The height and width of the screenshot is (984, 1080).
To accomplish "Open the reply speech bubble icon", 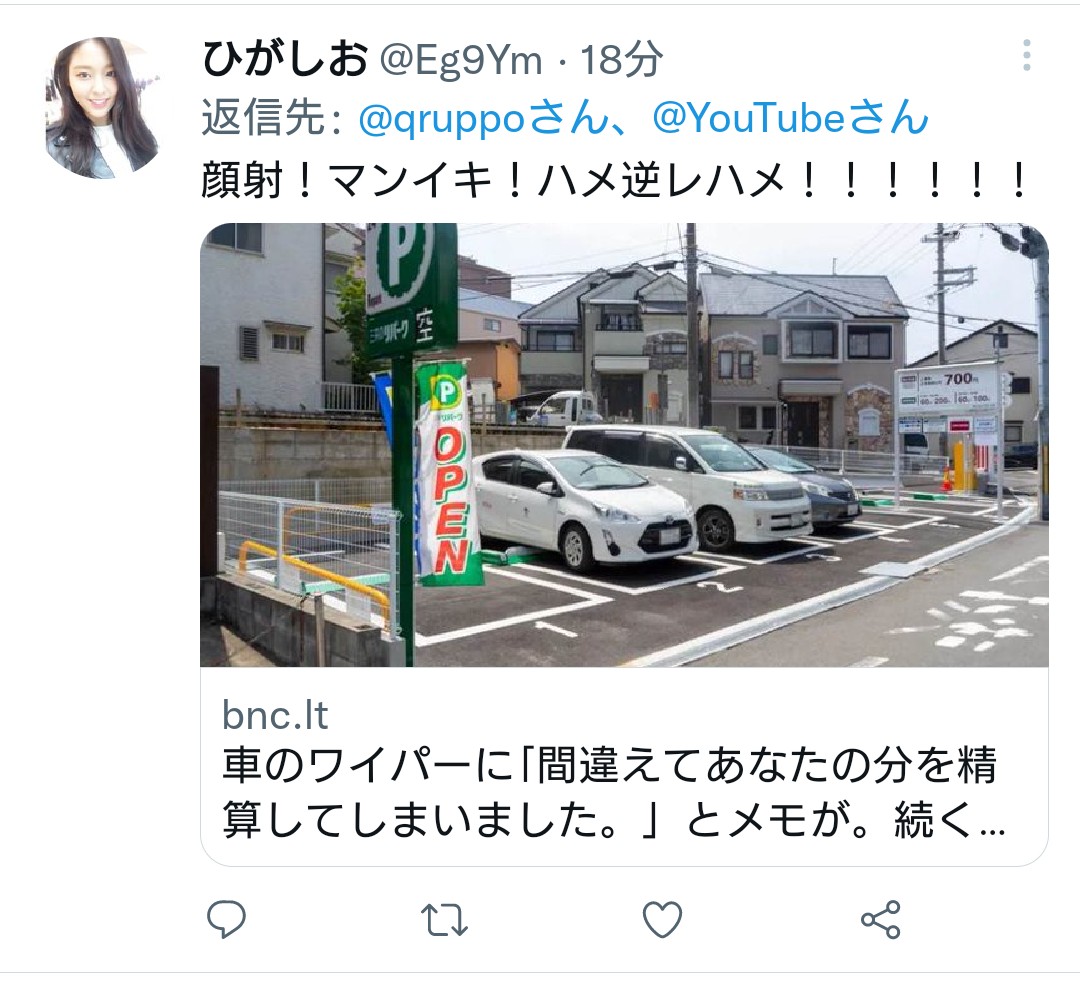I will click(x=227, y=919).
